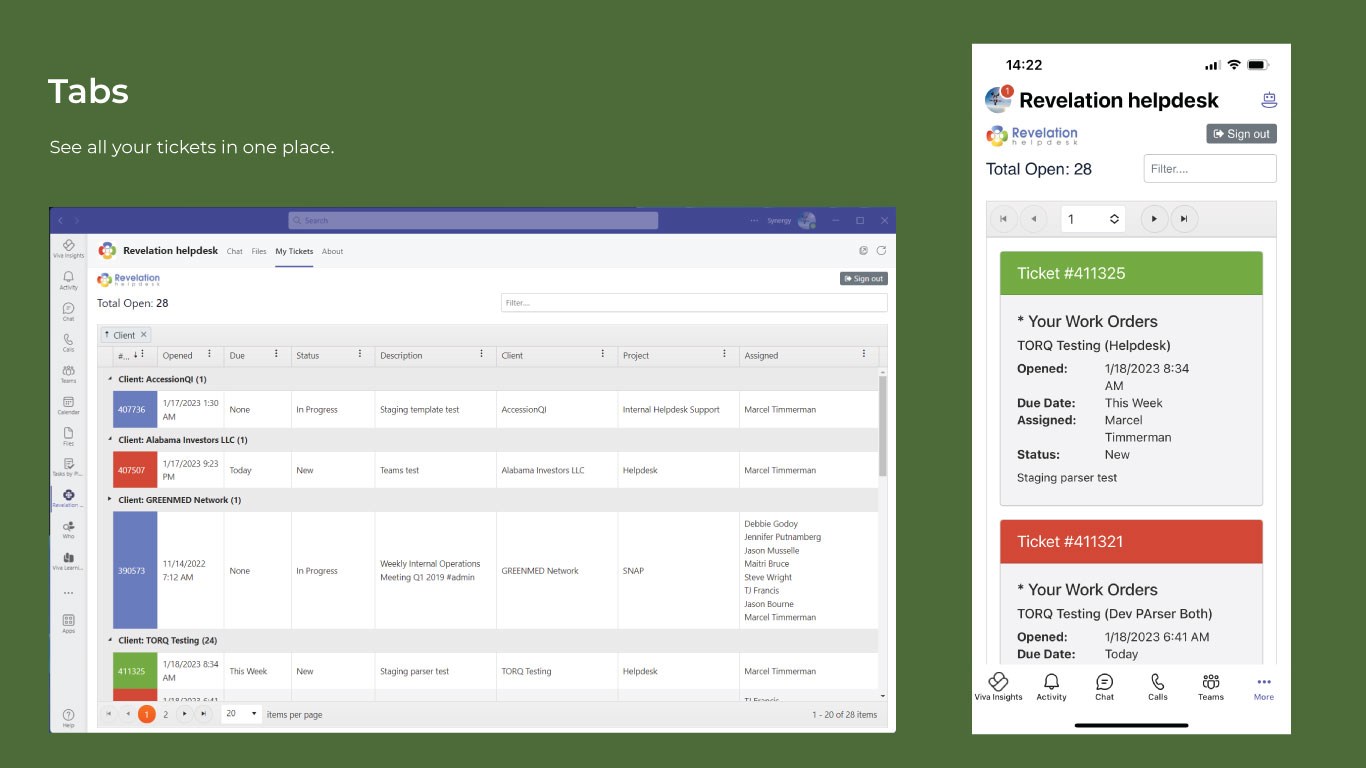Collapse the Client: TORQ Testing group
Viewport: 1366px width, 768px height.
tap(110, 640)
